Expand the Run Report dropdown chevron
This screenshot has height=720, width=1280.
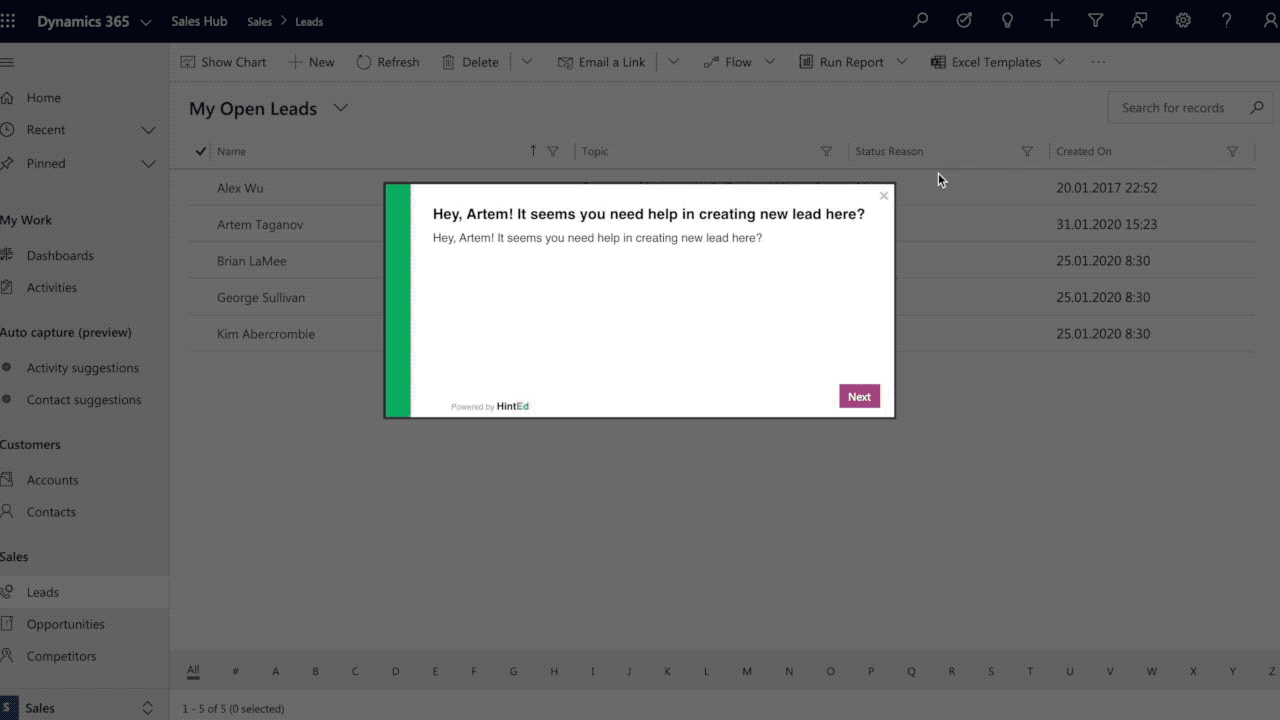pos(902,62)
